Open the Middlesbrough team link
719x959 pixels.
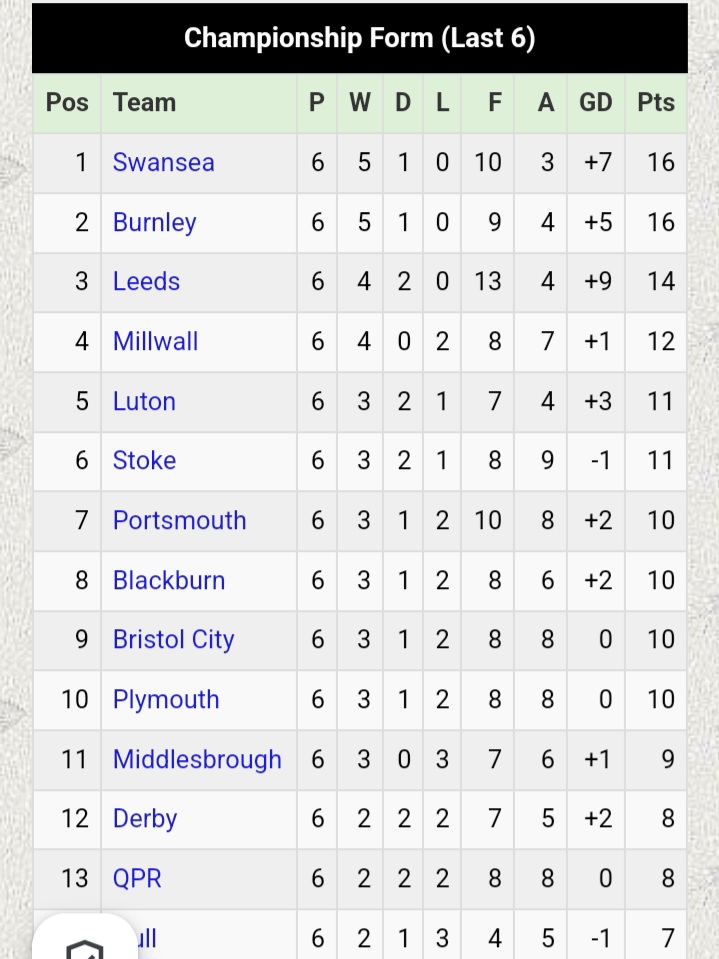click(197, 760)
